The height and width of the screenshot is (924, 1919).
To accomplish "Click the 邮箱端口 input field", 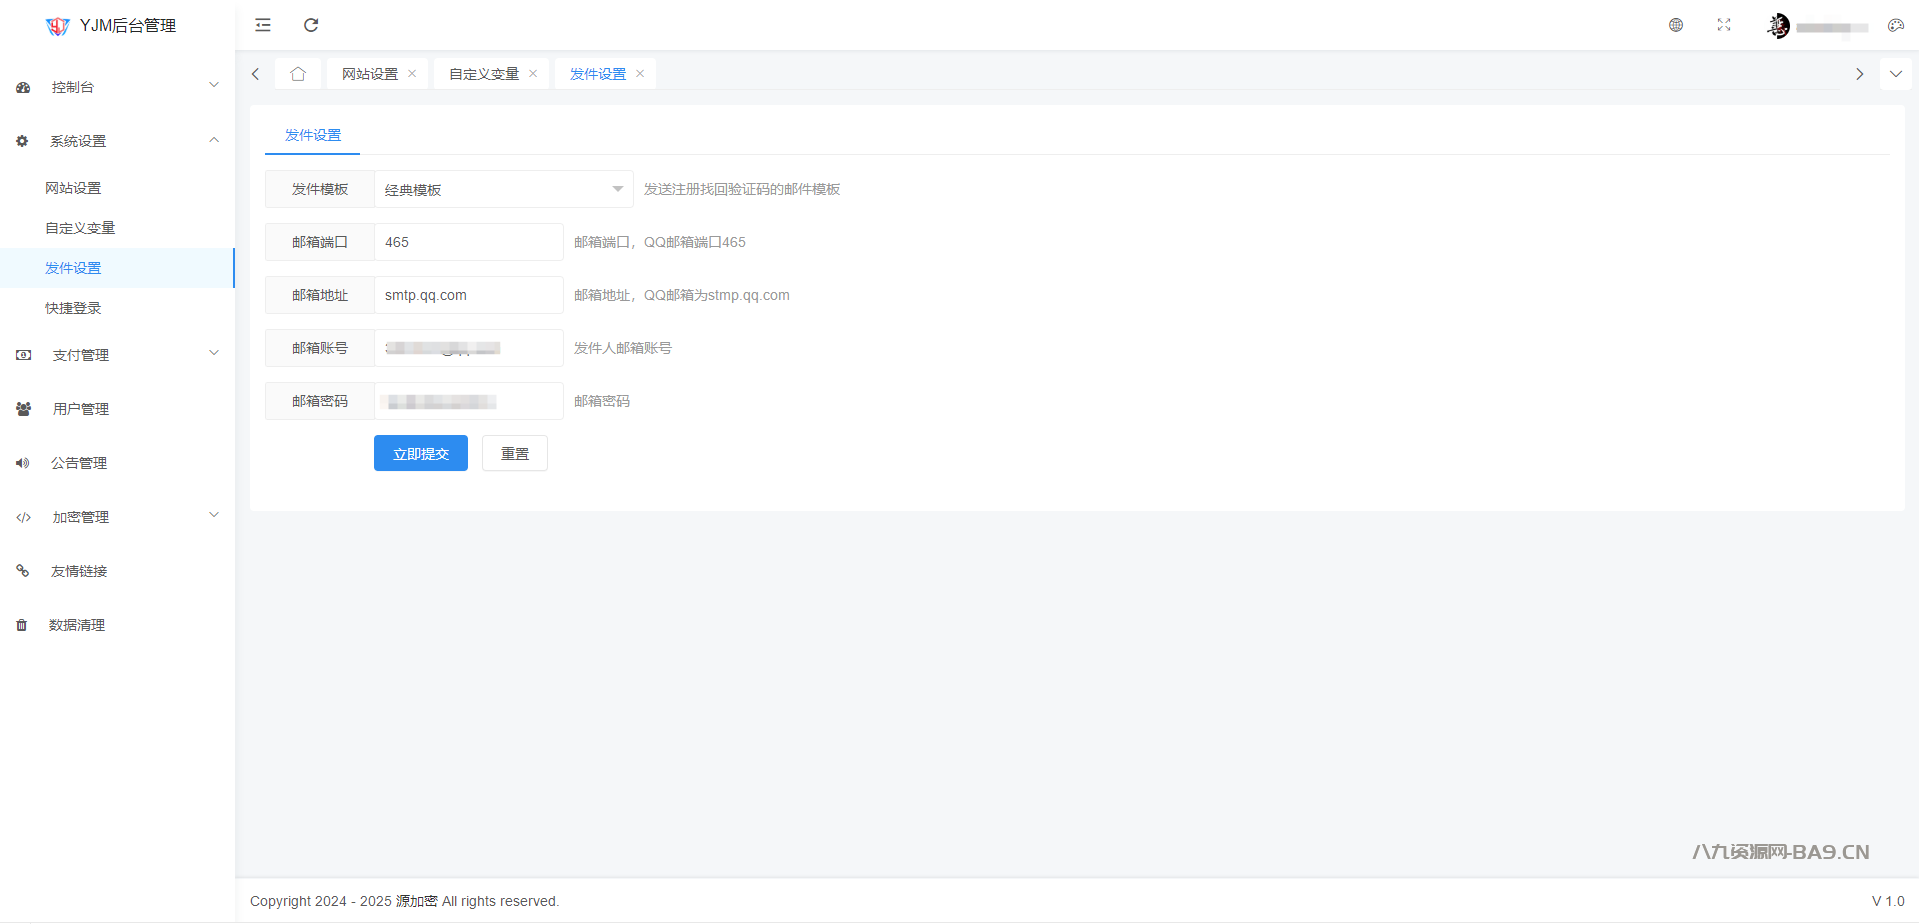I will 468,242.
